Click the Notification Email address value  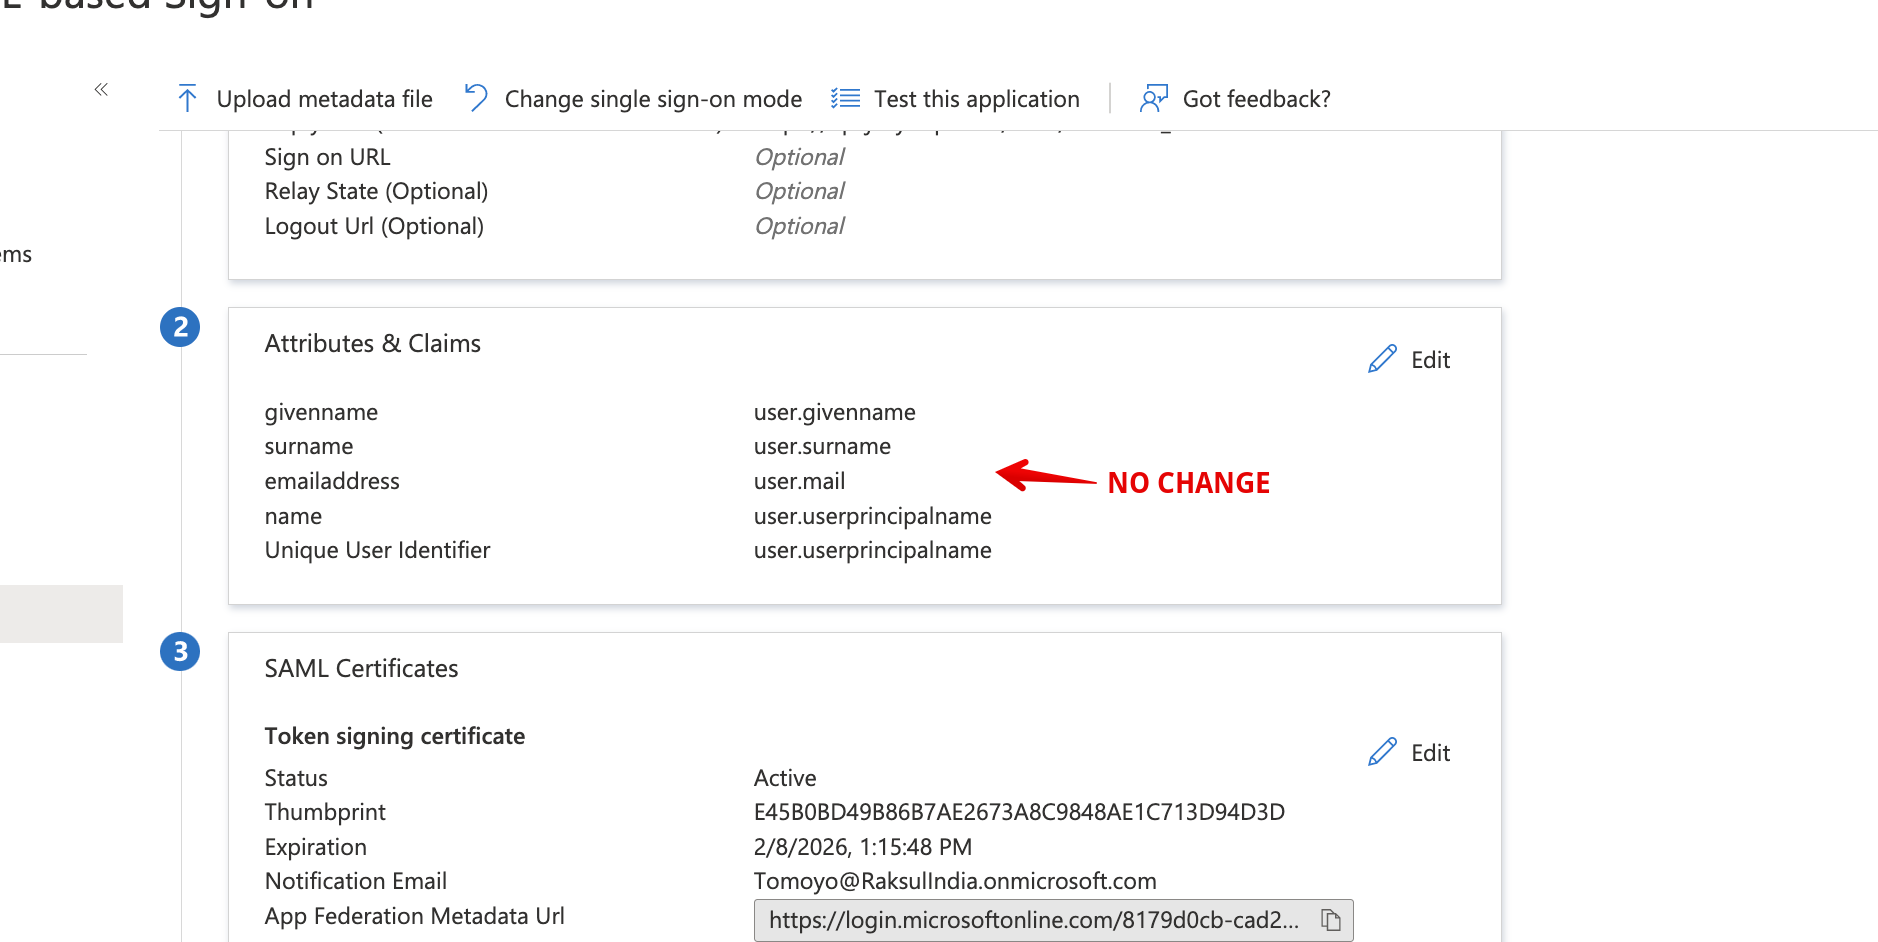tap(954, 881)
